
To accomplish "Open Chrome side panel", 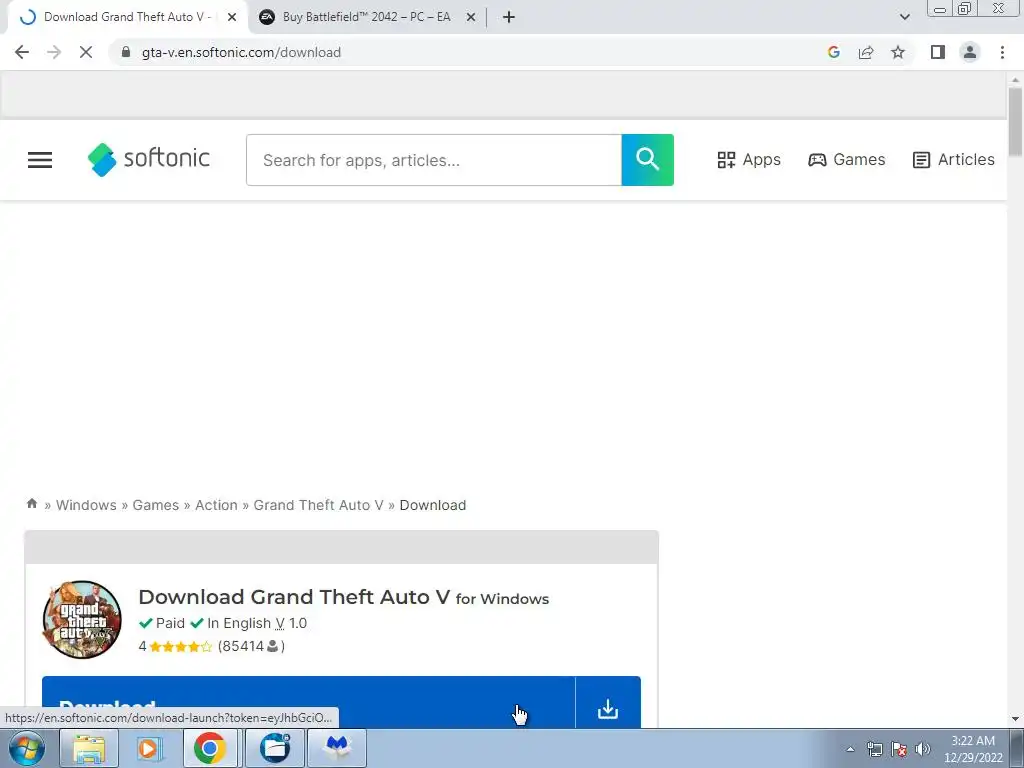I will point(938,52).
